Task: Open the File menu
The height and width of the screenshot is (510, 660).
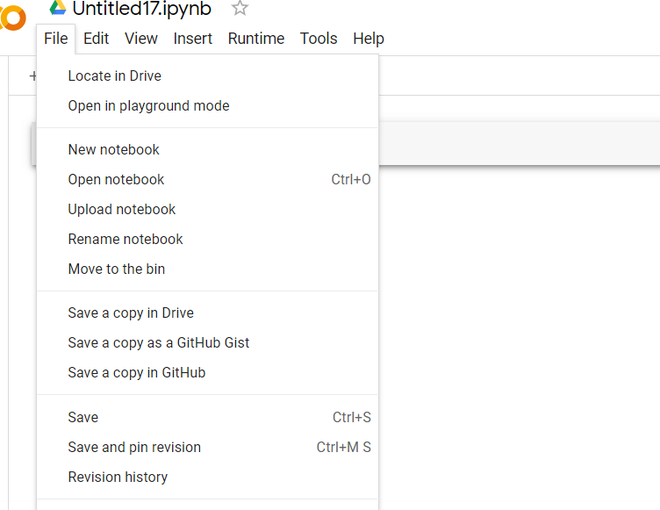Action: point(56,39)
